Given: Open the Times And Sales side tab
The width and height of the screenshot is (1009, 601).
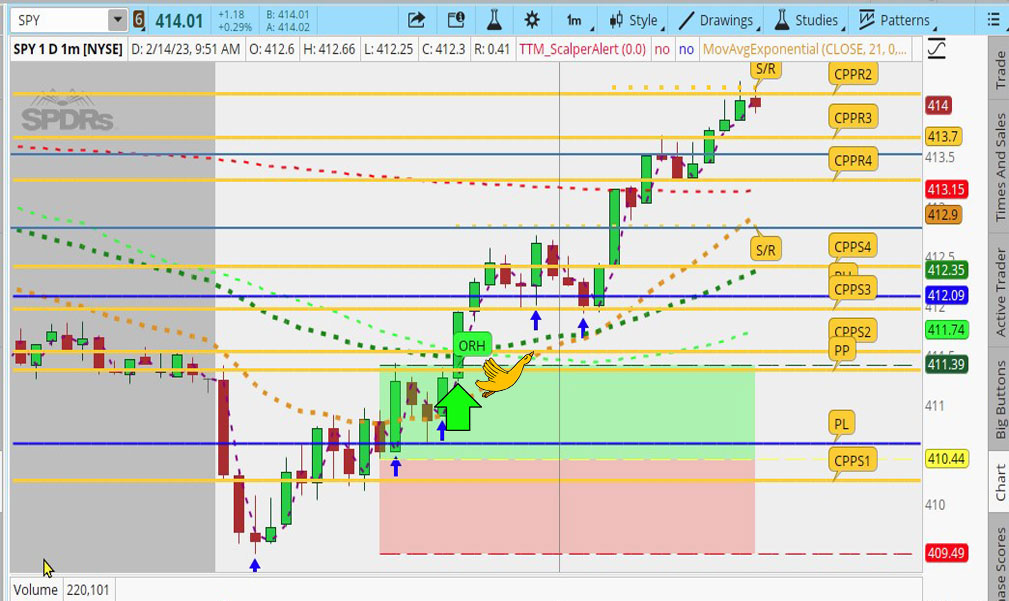Looking at the screenshot, I should click(1000, 167).
